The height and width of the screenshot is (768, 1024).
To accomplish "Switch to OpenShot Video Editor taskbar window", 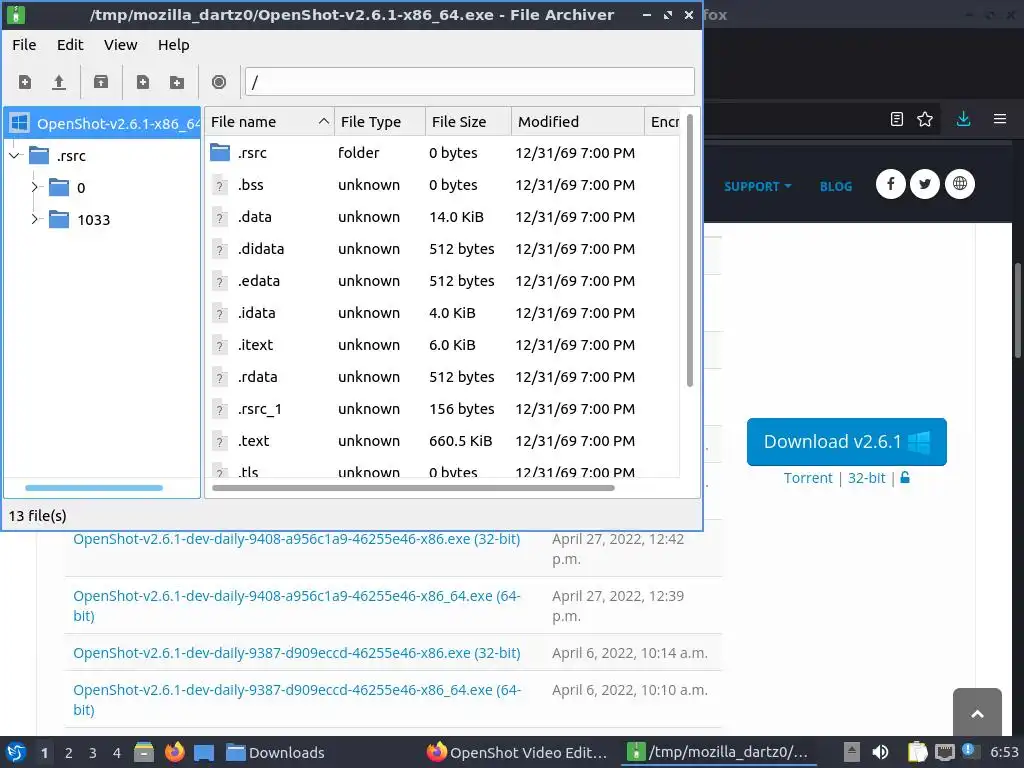I will click(x=517, y=752).
